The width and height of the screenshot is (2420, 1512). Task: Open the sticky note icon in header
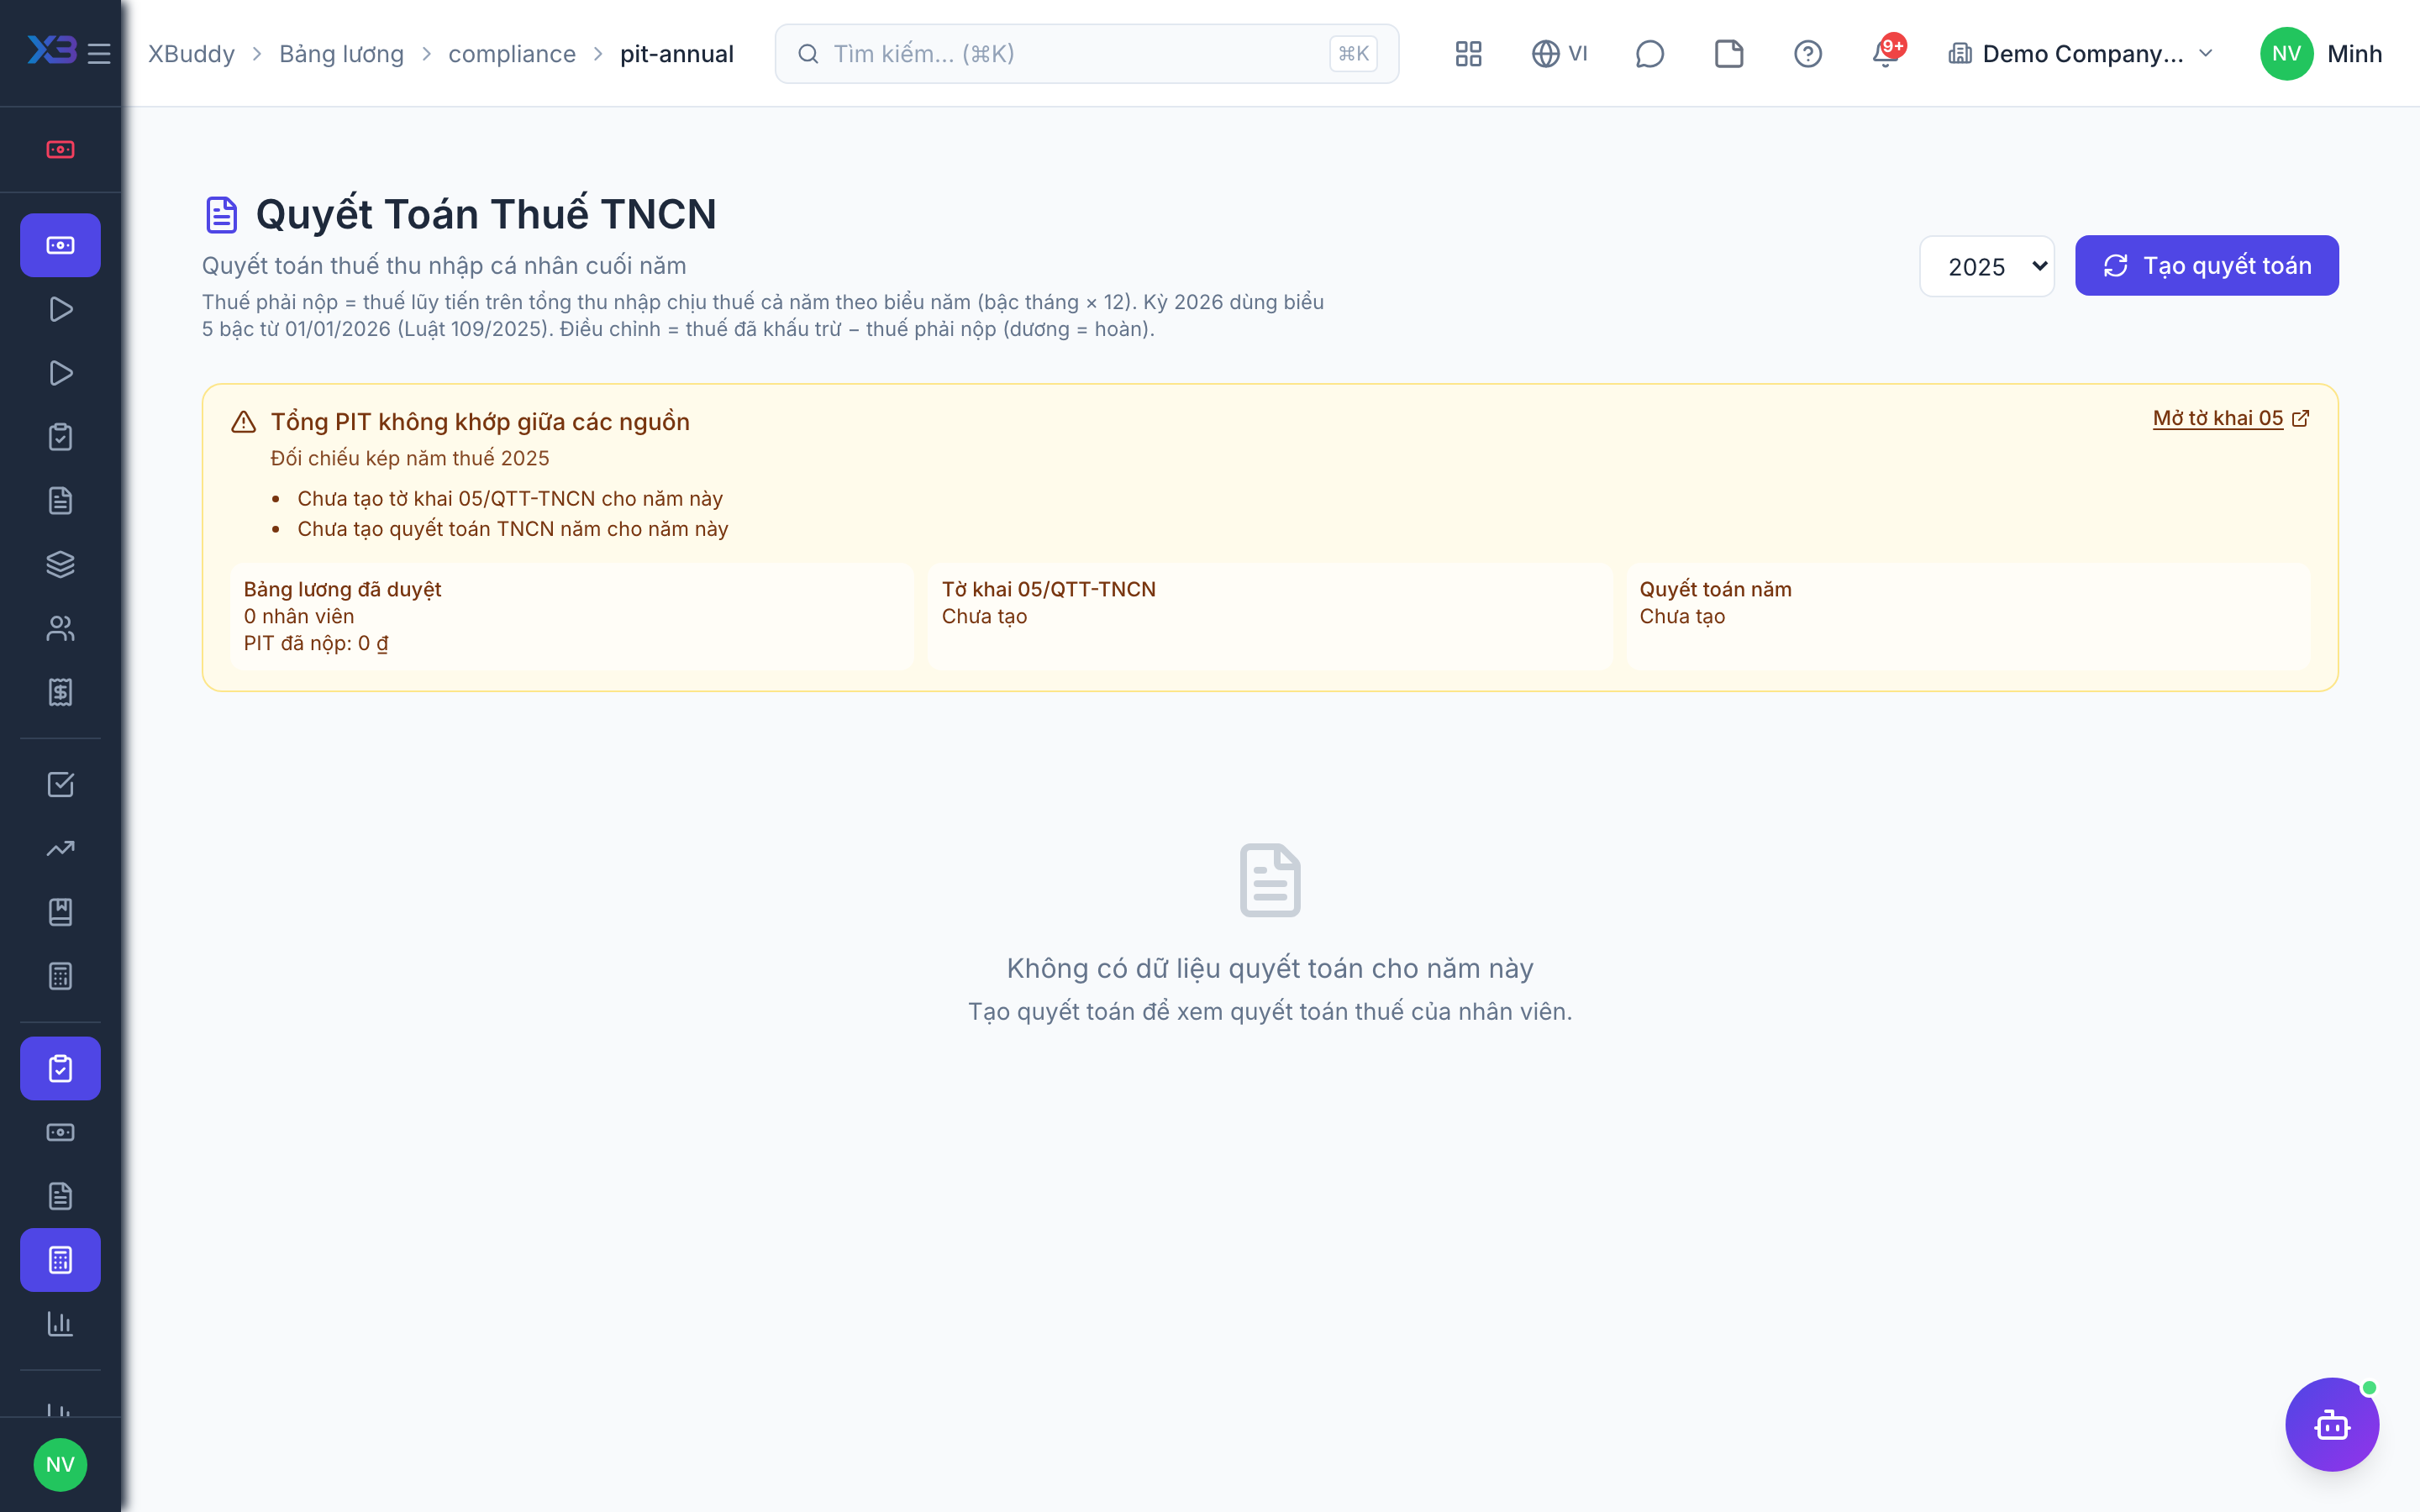[1729, 54]
